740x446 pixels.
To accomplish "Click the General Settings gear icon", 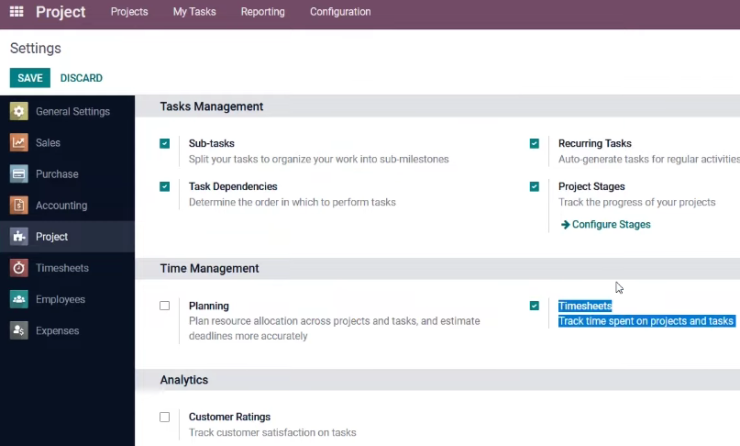I will pos(19,111).
